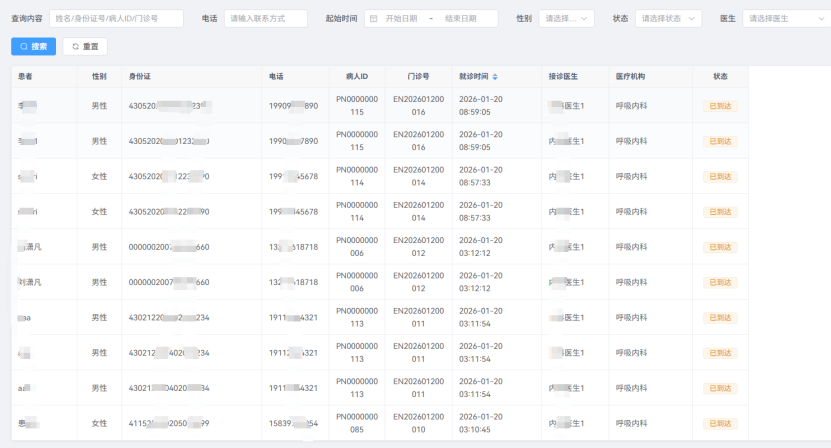Click the 身份证 column header
This screenshot has height=448, width=831.
coord(139,76)
